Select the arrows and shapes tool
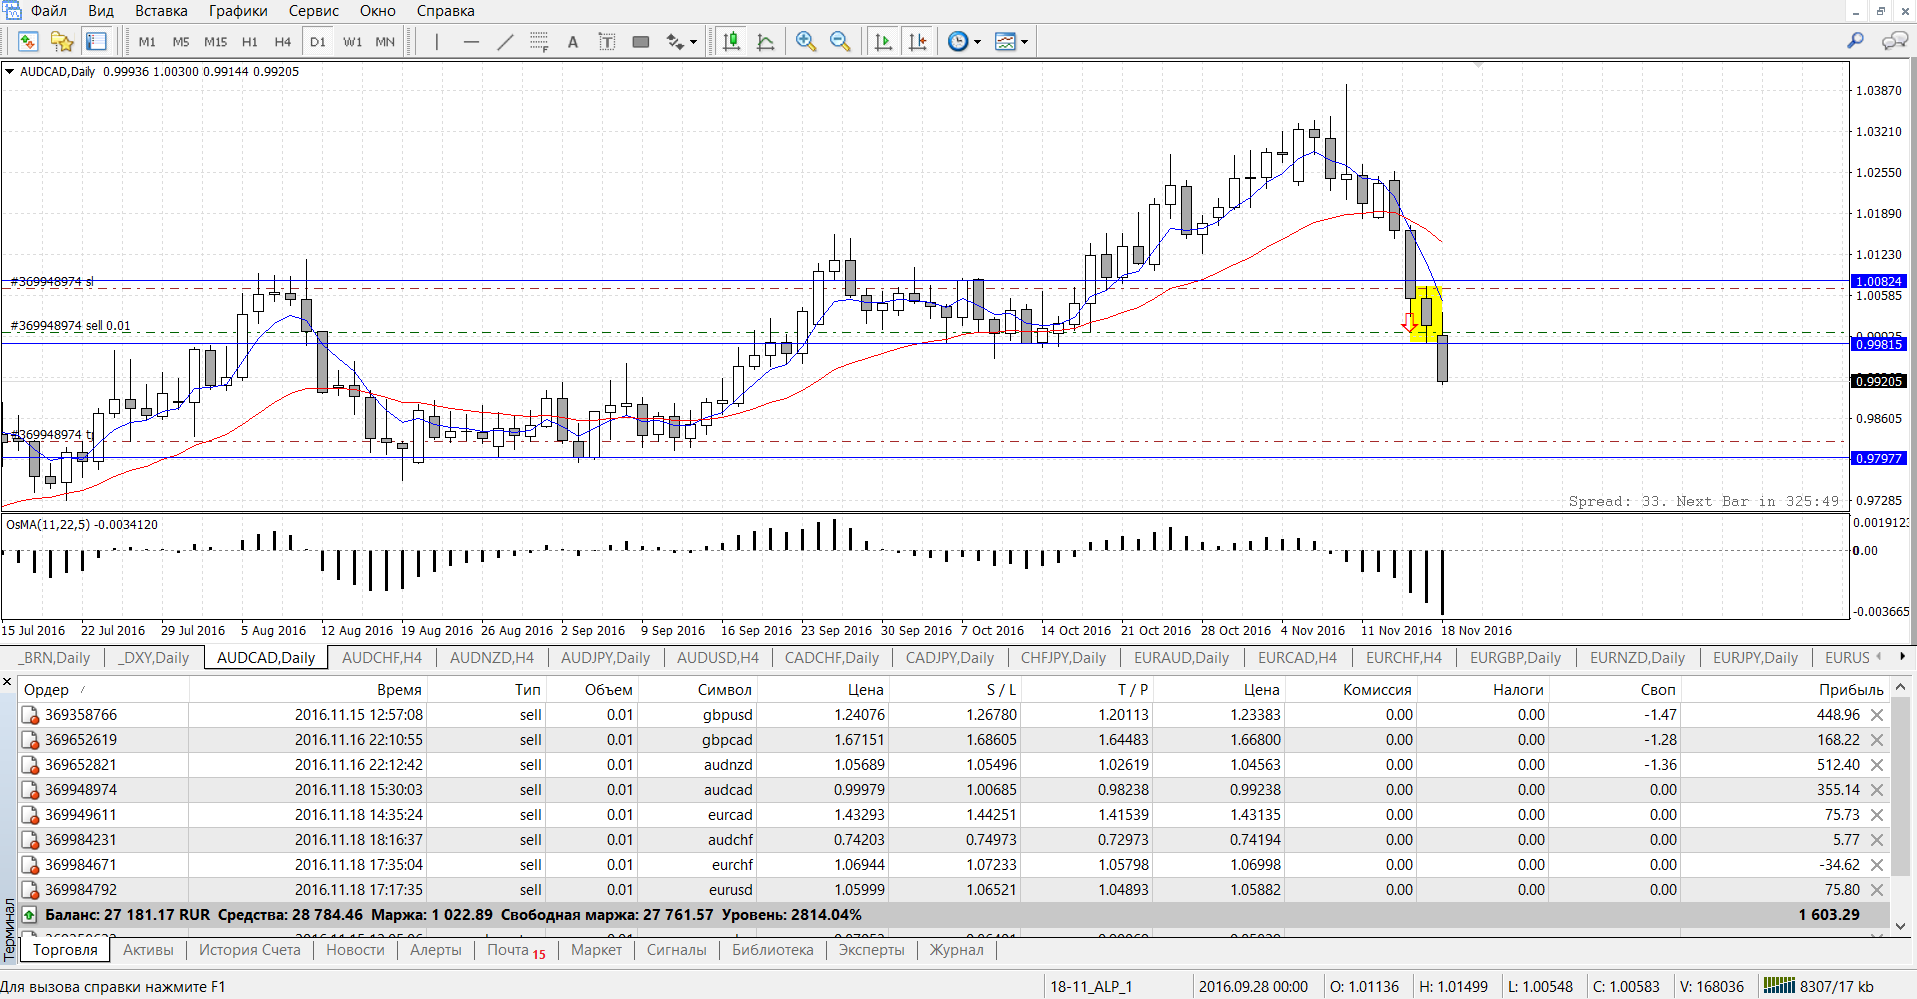 point(676,41)
